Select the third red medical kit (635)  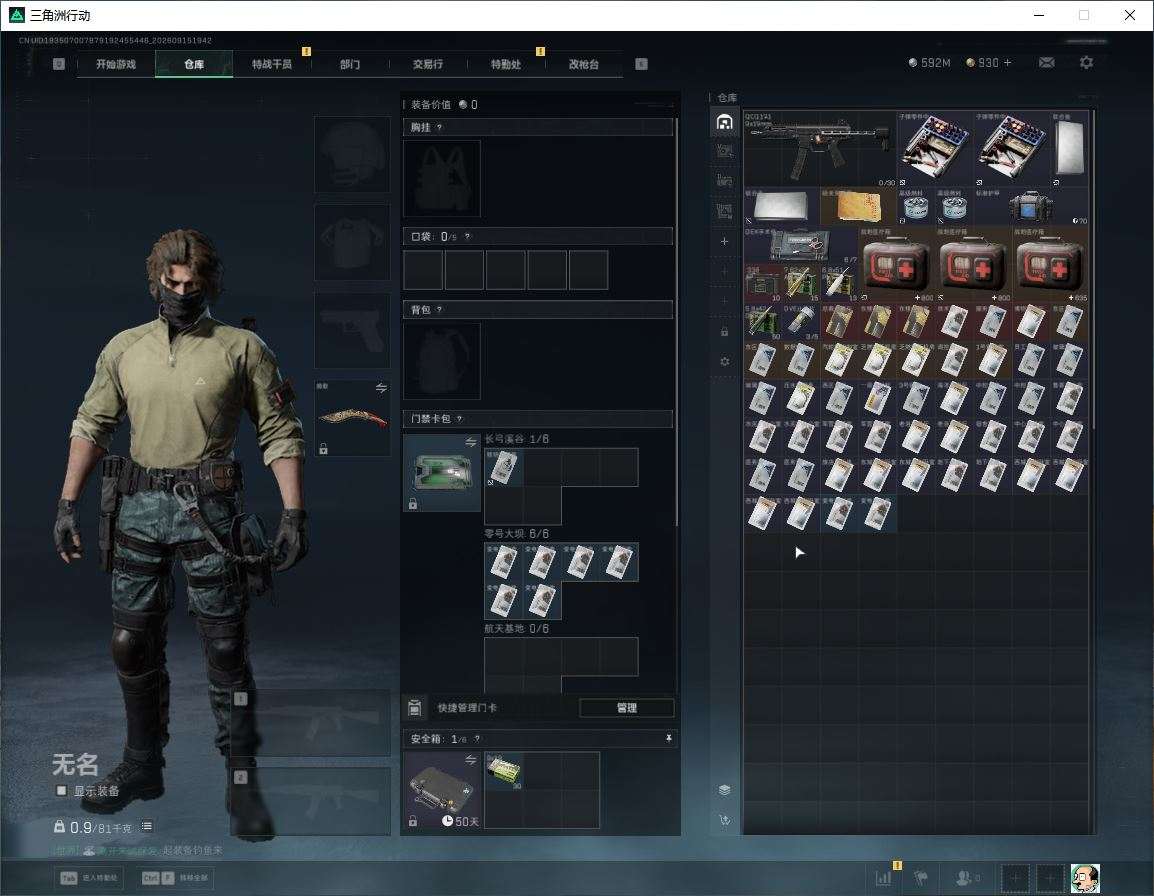(1049, 264)
